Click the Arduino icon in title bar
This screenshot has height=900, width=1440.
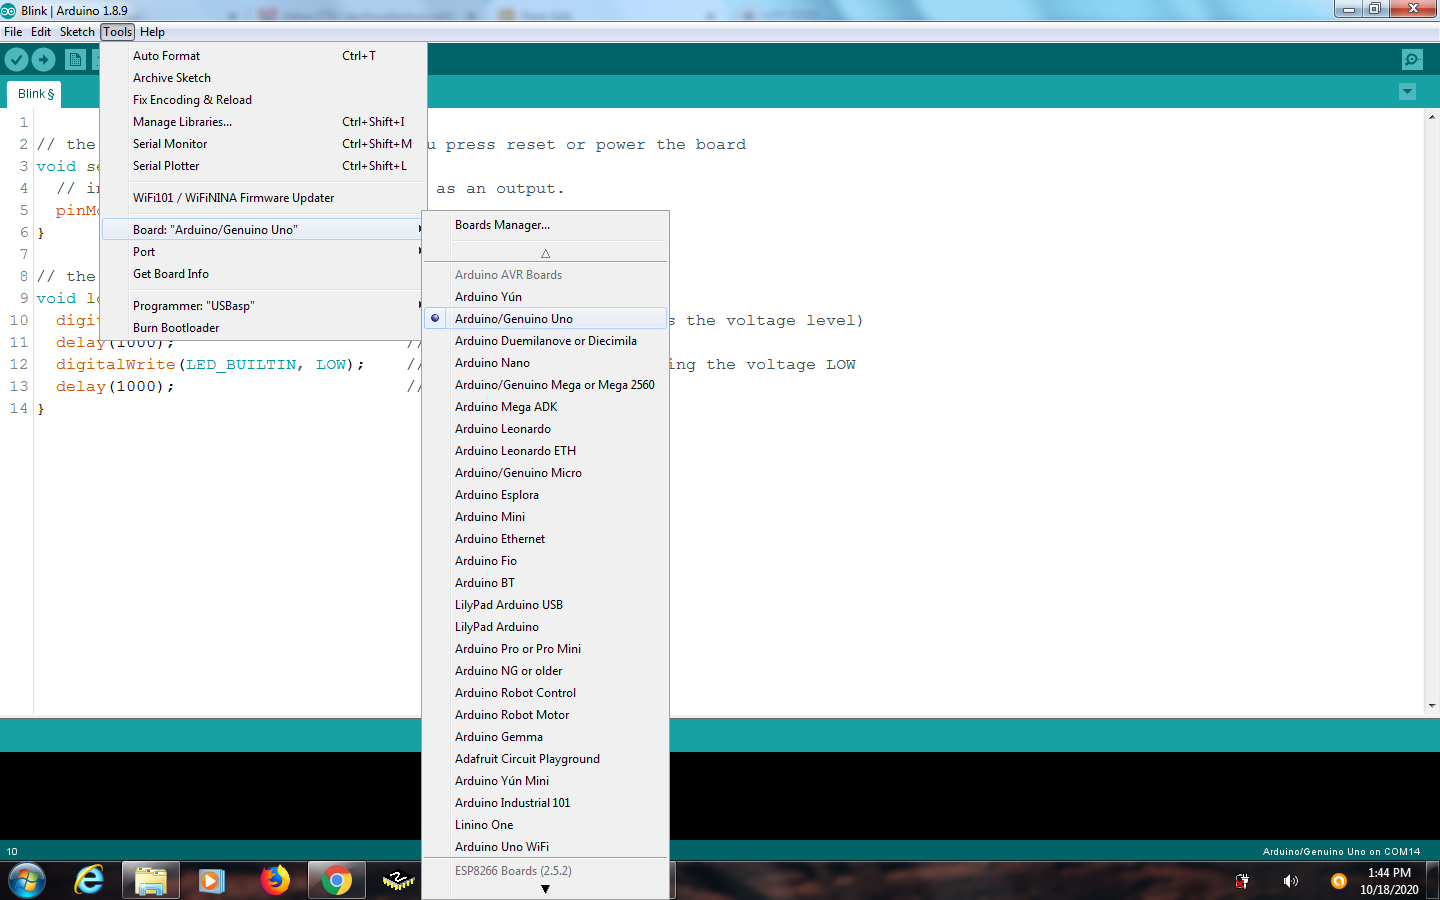coord(9,10)
